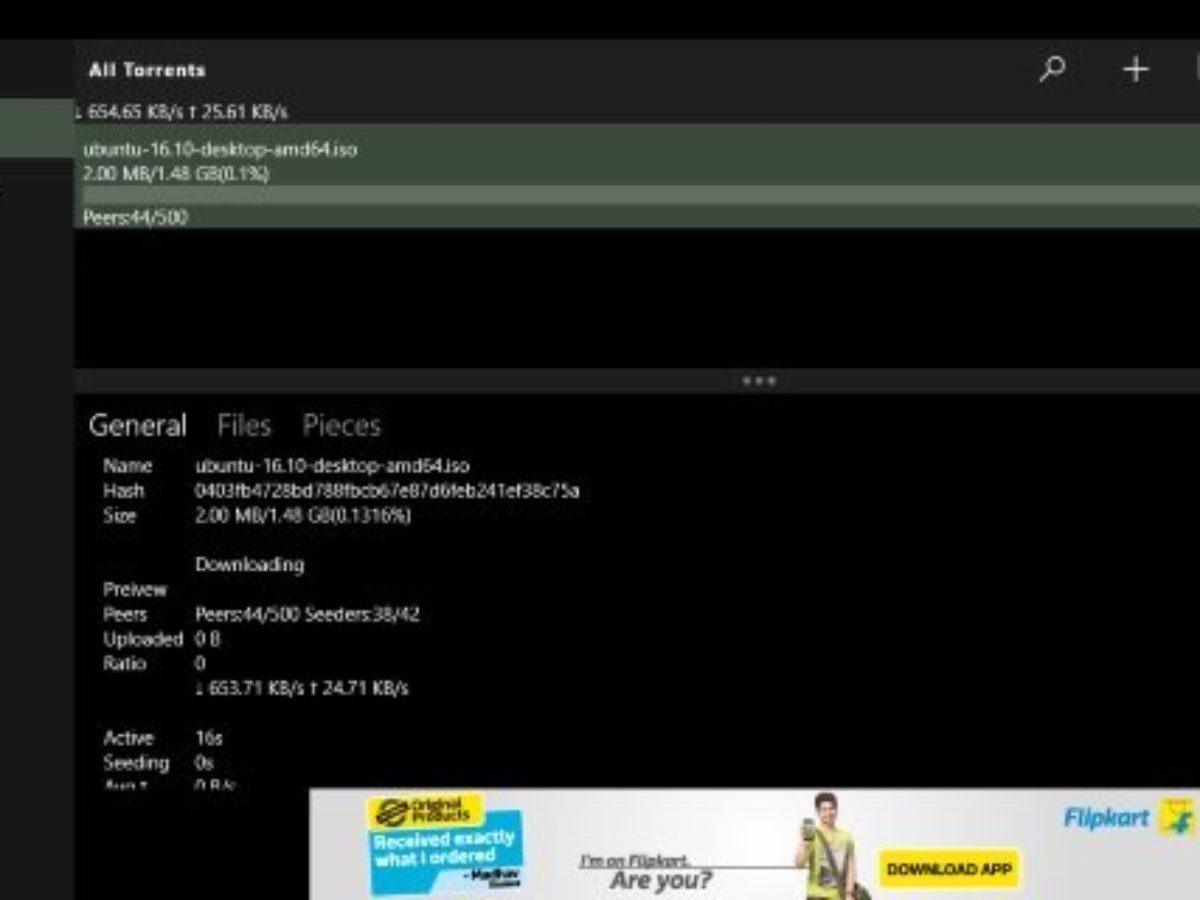
Task: Click the Preivew label
Action: click(x=135, y=590)
